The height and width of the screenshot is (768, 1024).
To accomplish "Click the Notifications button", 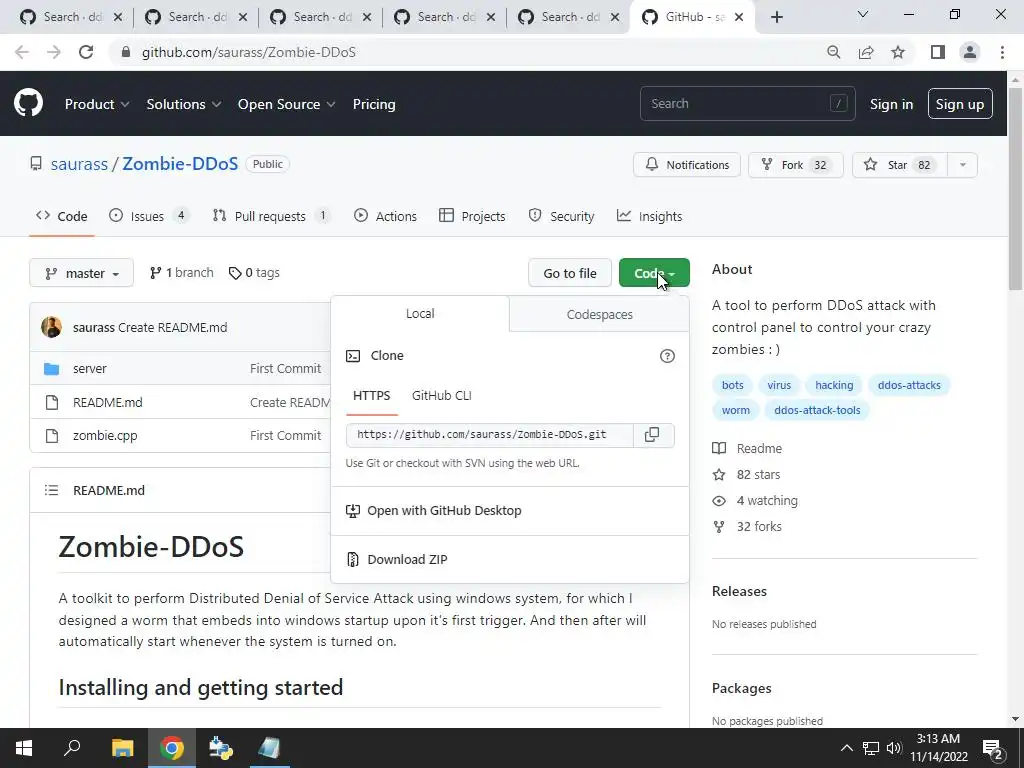I will pyautogui.click(x=687, y=165).
